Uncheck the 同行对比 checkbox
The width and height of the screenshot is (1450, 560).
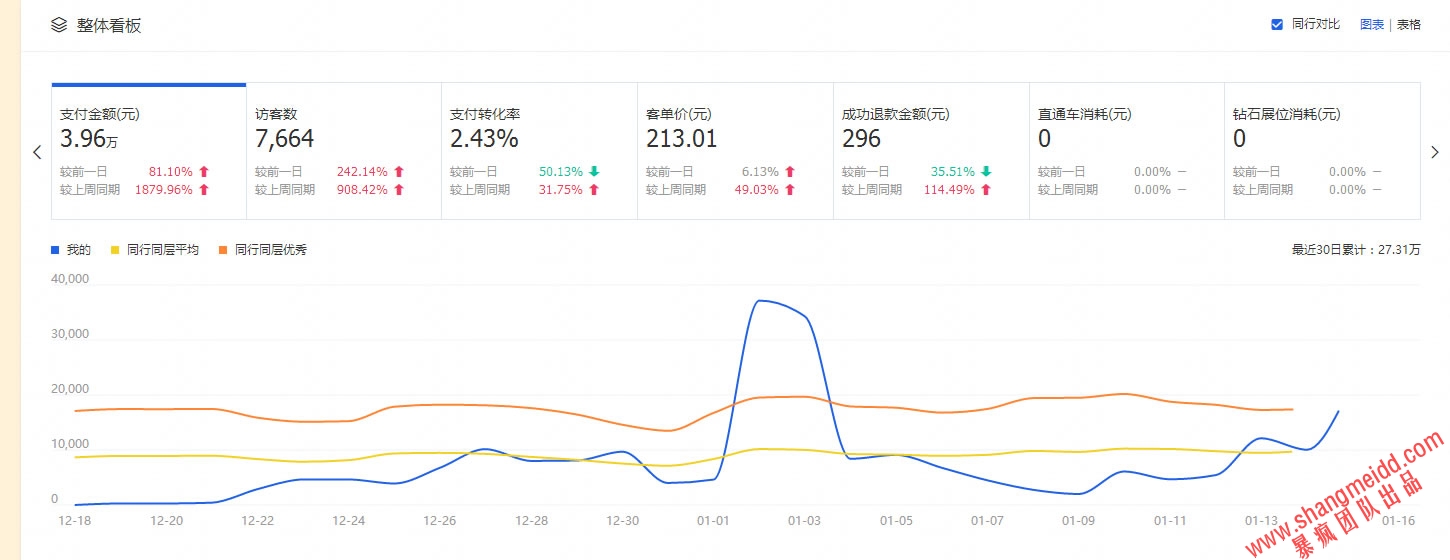pyautogui.click(x=1277, y=24)
